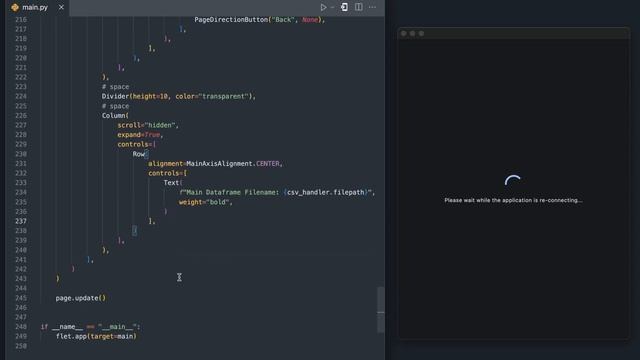The image size is (640, 360).
Task: Click the Open Changes icon in editor toolbar
Action: pyautogui.click(x=344, y=7)
